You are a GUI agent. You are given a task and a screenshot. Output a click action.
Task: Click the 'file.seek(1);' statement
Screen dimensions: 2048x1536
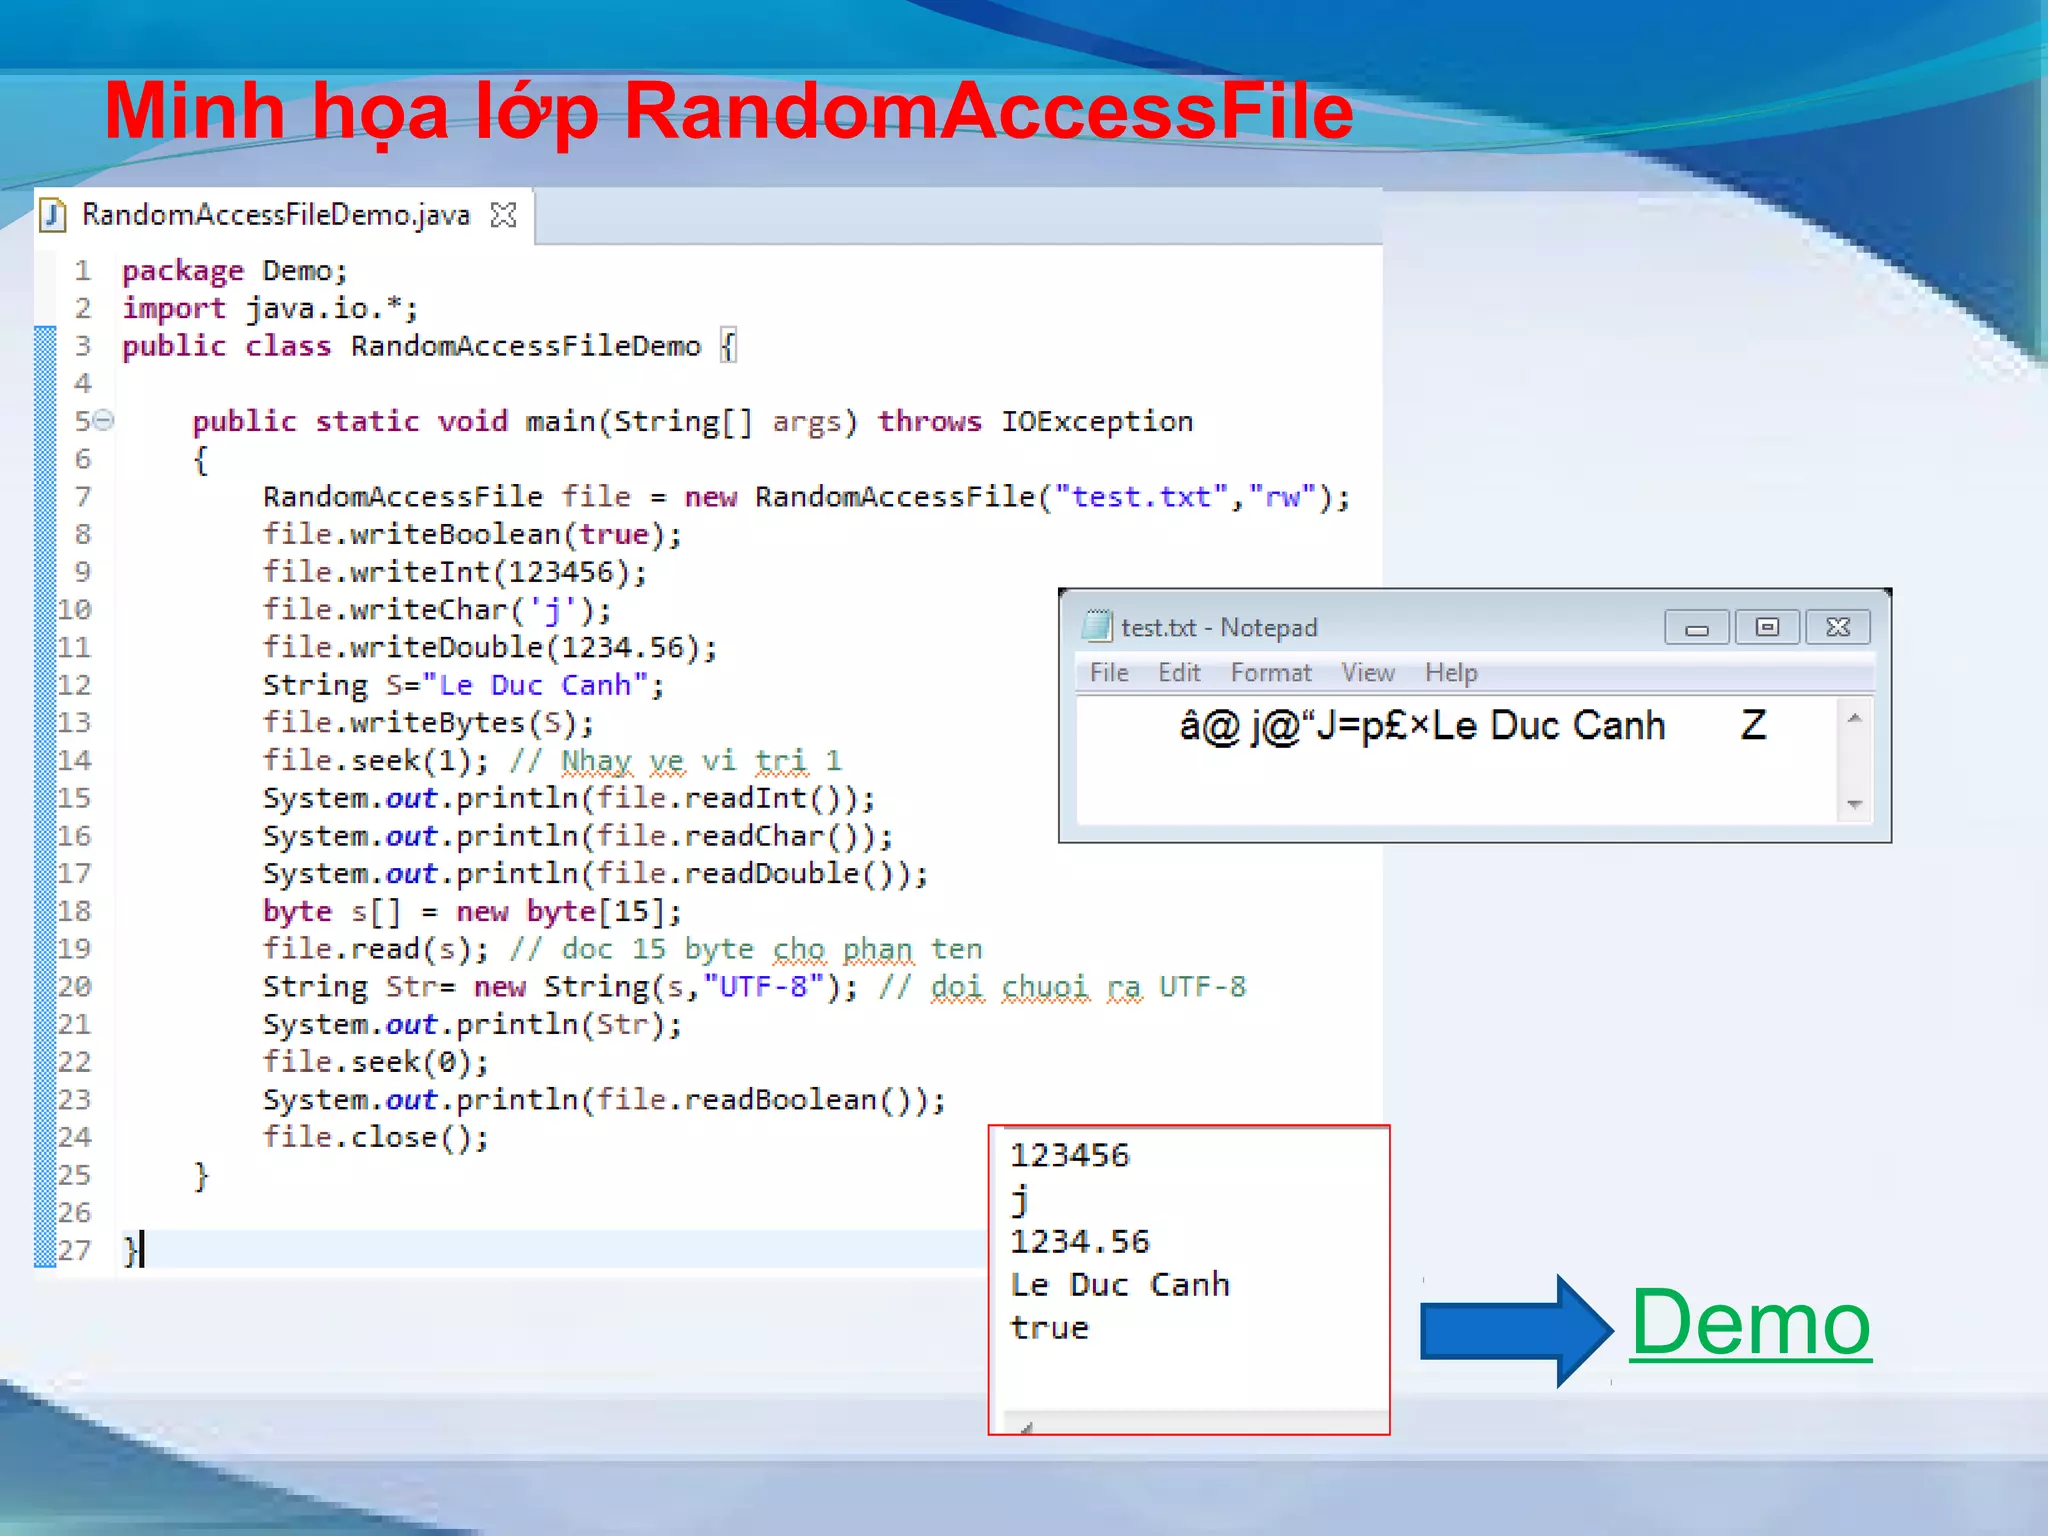[376, 761]
